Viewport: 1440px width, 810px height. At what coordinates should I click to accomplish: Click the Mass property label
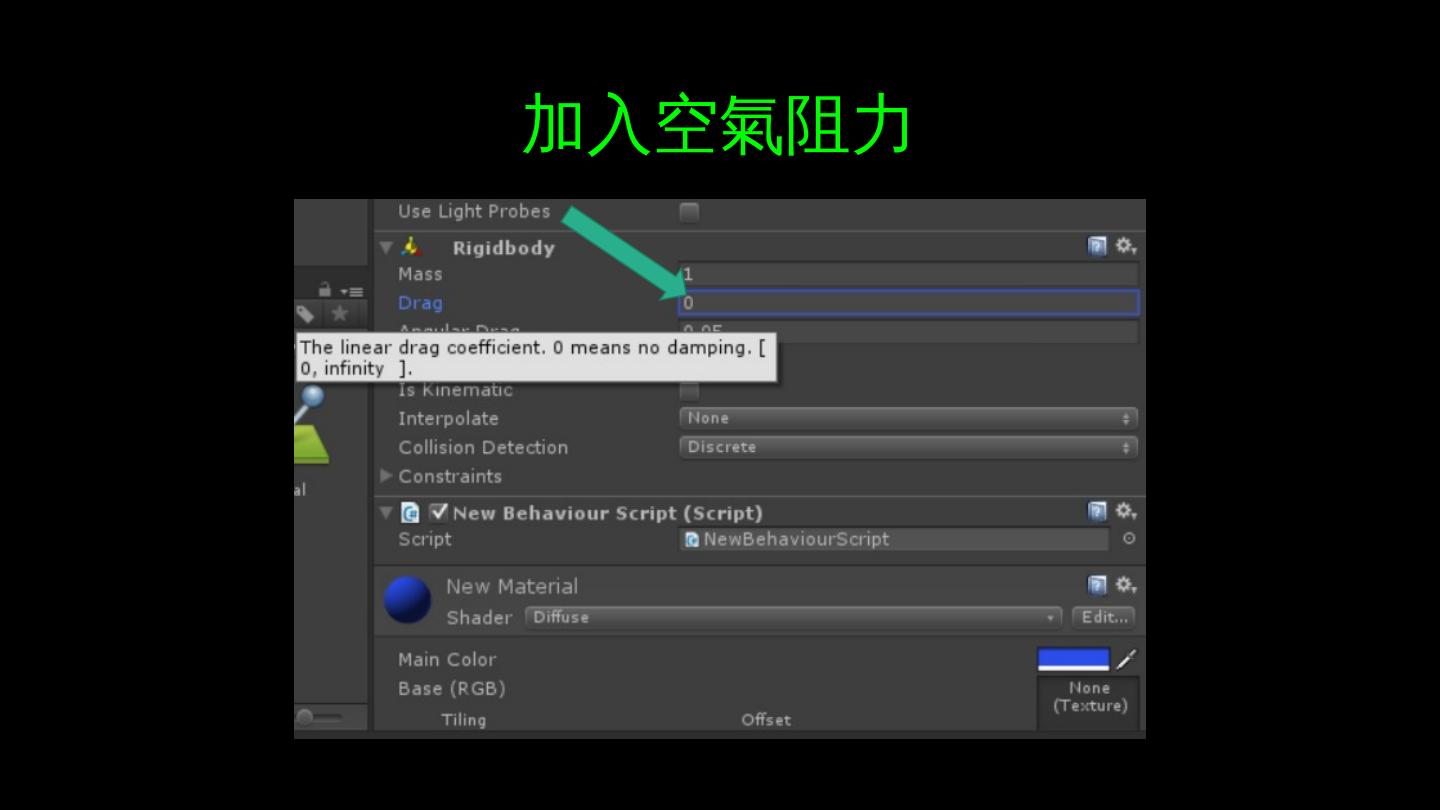pos(420,274)
